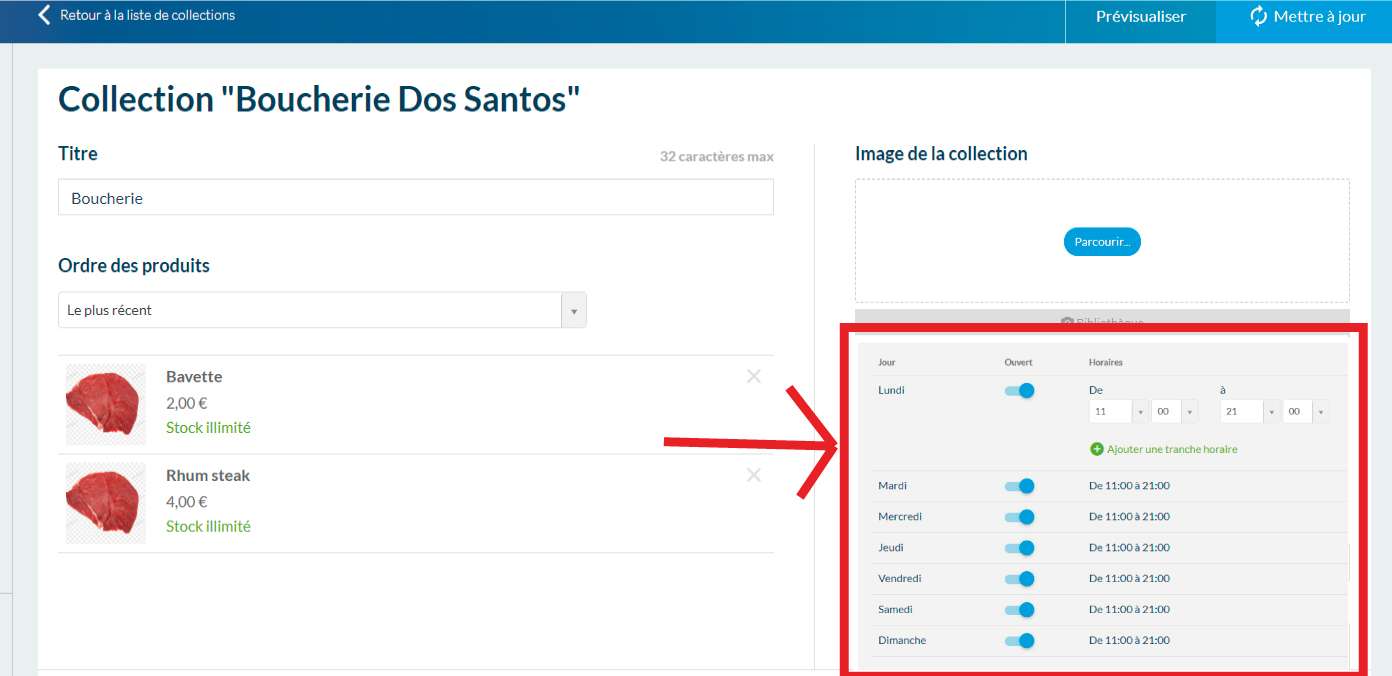Click the Lundi day label
This screenshot has width=1392, height=676.
pos(891,390)
